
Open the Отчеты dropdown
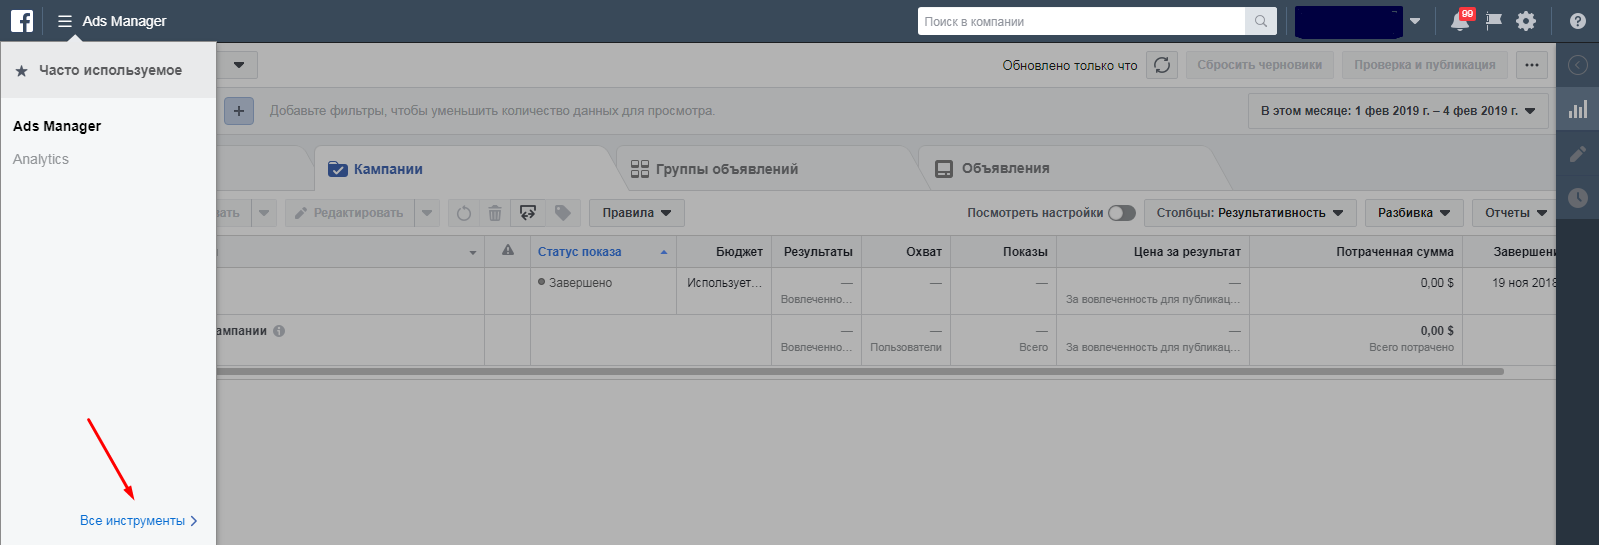tap(1515, 213)
